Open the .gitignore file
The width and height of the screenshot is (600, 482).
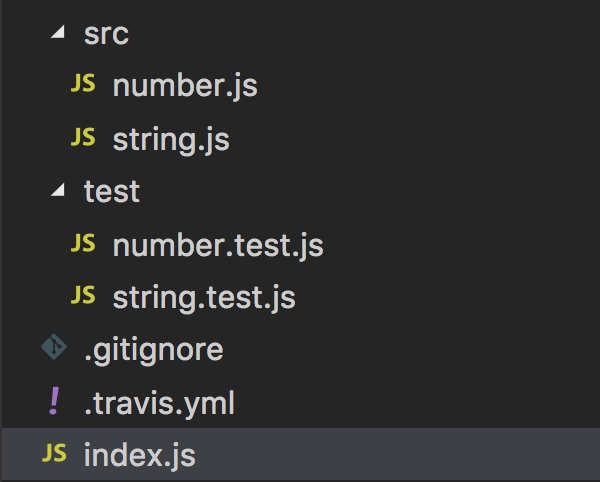pos(154,350)
